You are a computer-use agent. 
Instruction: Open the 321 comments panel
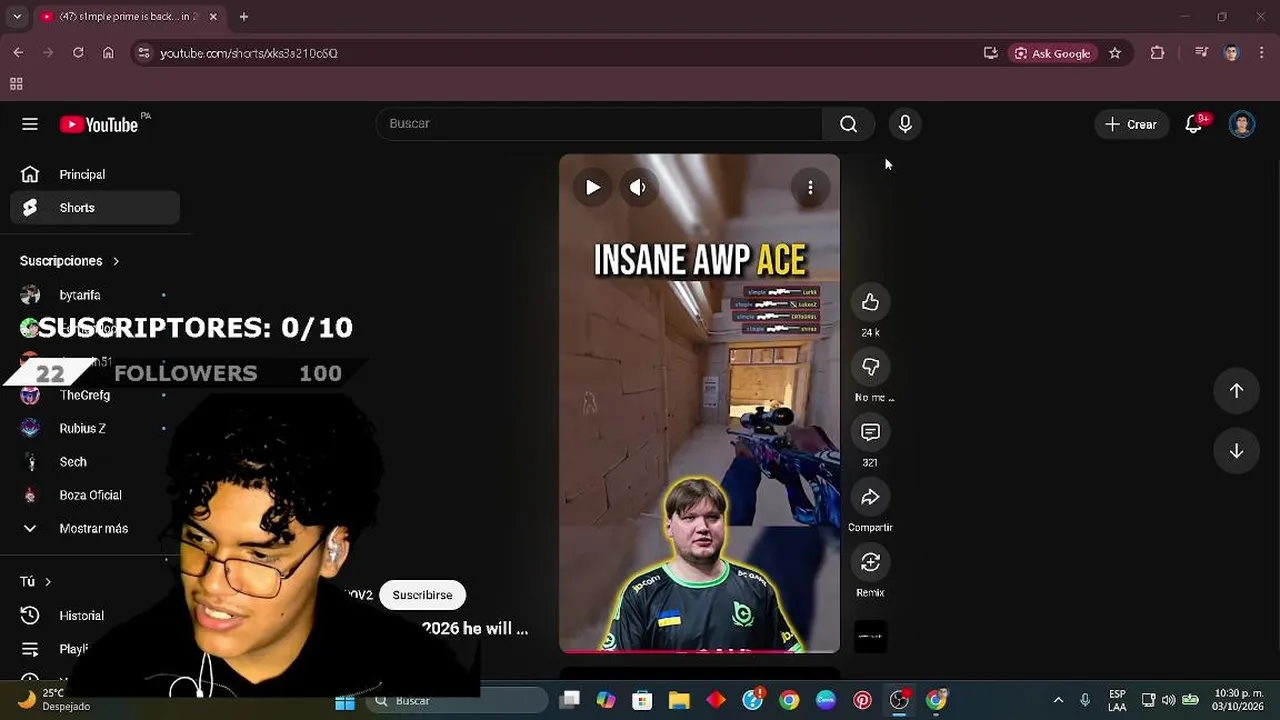pos(870,432)
